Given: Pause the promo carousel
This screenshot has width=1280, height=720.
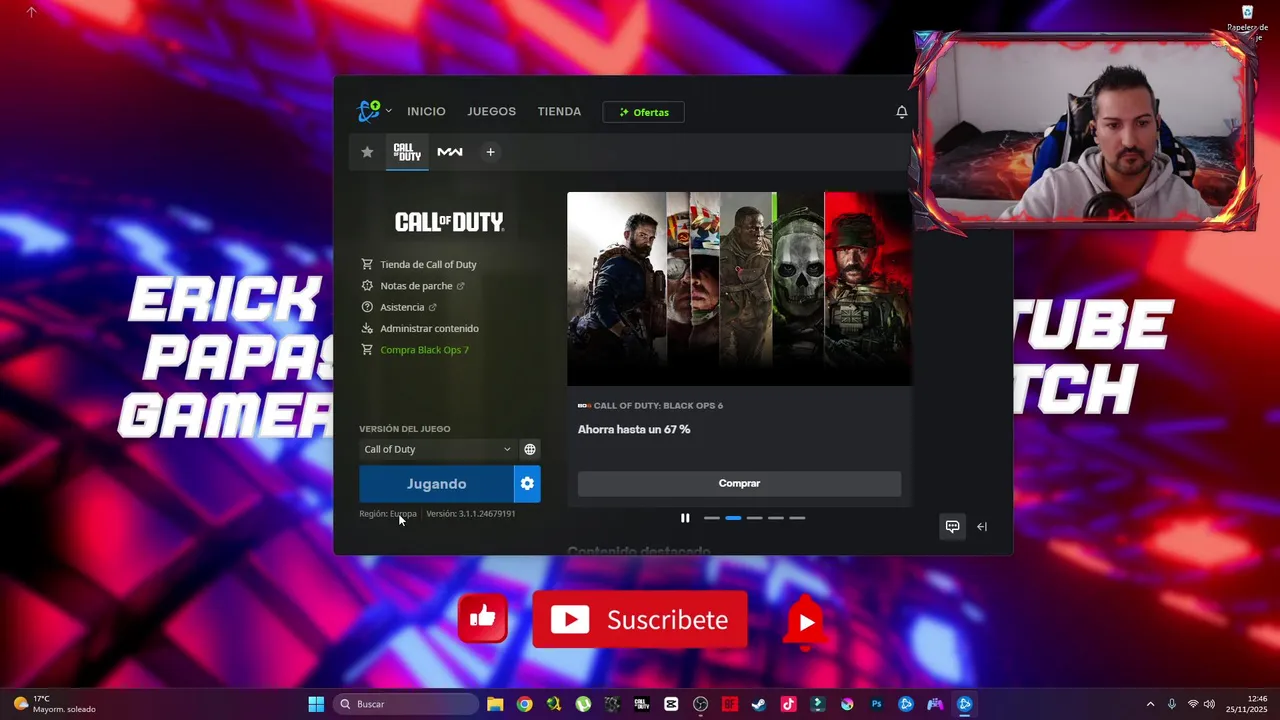Looking at the screenshot, I should point(685,518).
